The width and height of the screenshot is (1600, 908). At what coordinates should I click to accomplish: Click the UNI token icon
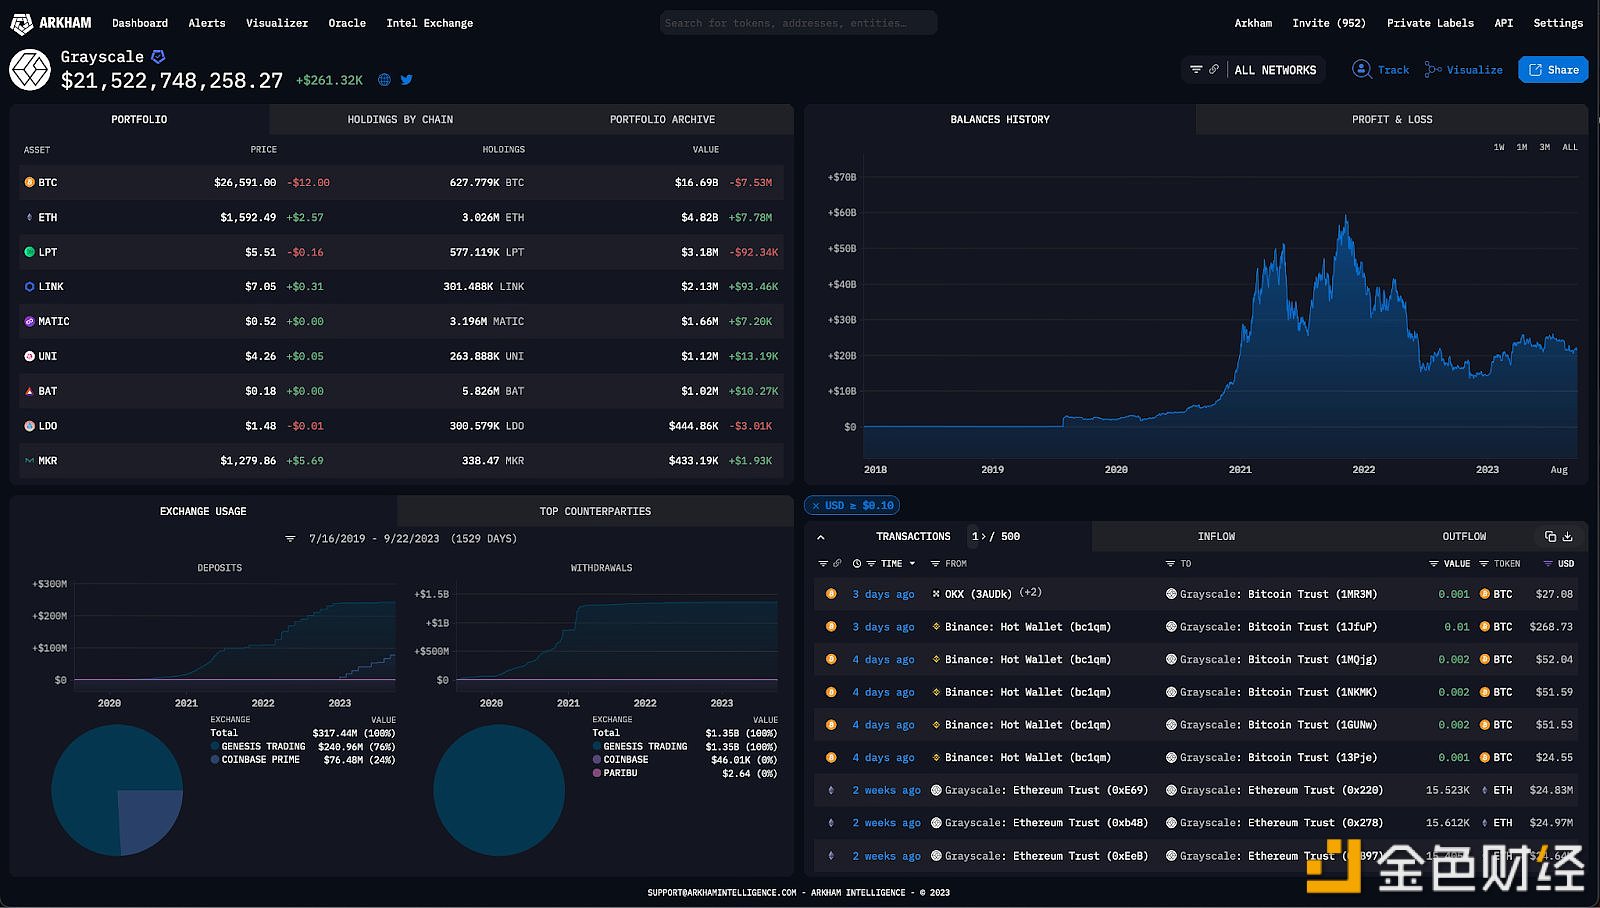29,356
